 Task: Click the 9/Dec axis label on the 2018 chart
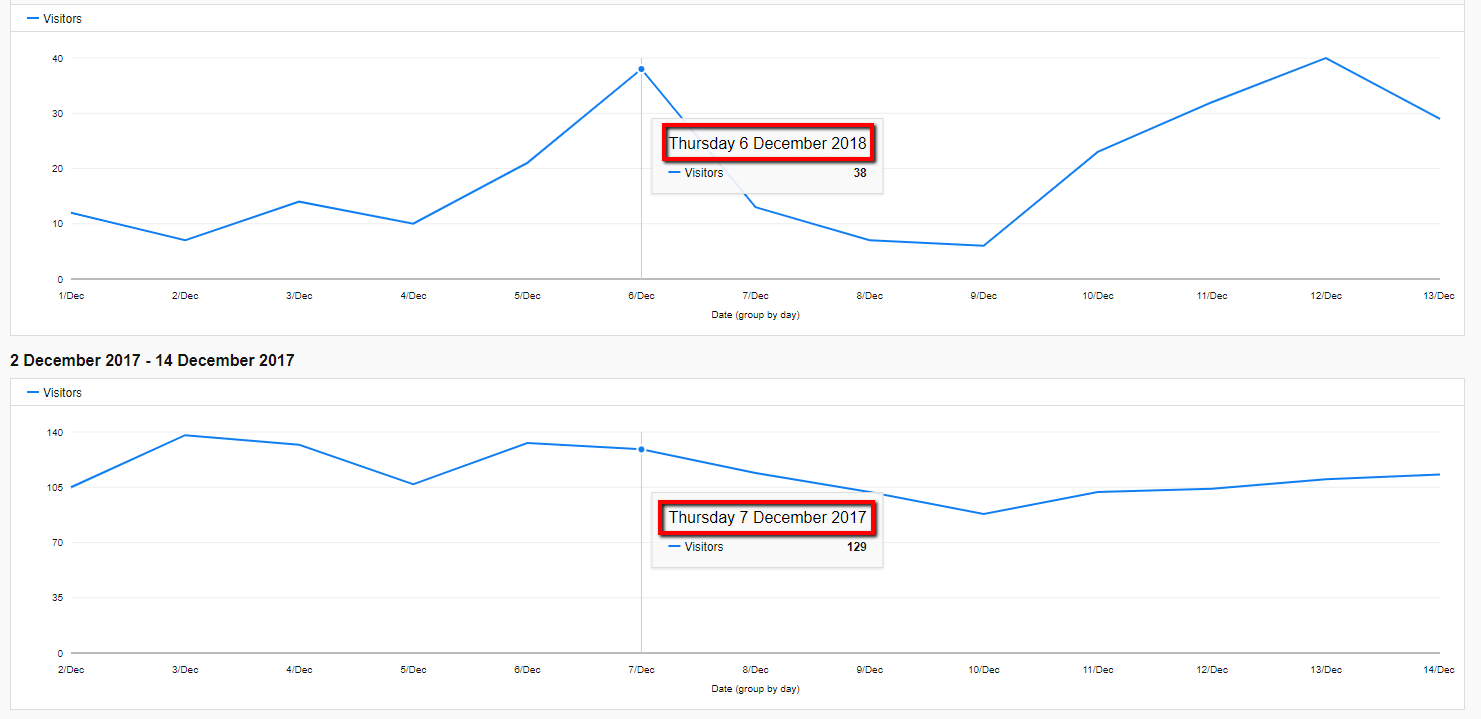(x=983, y=296)
